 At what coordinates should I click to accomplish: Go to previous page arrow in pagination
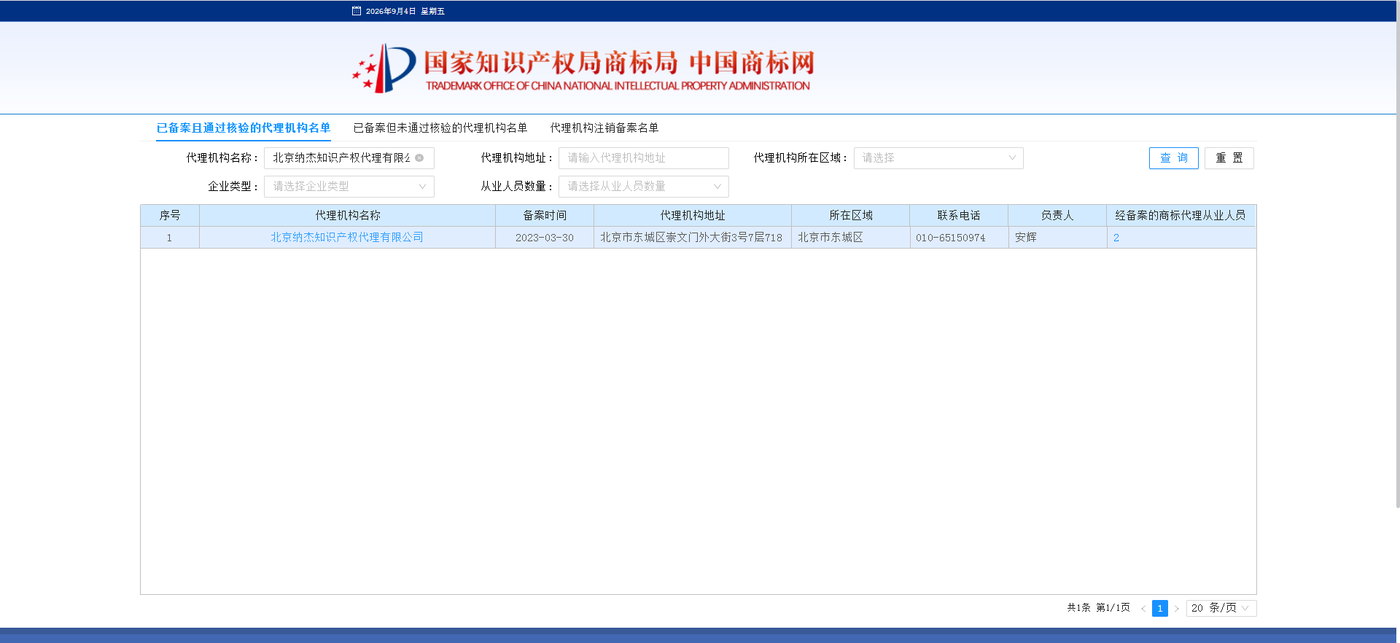click(x=1143, y=608)
